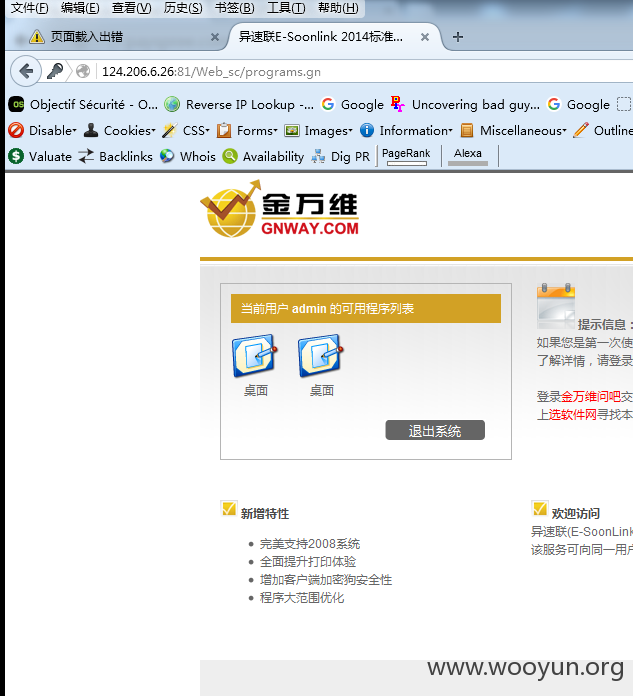Close the 页面载入出错 tab
633x696 pixels.
[x=215, y=37]
